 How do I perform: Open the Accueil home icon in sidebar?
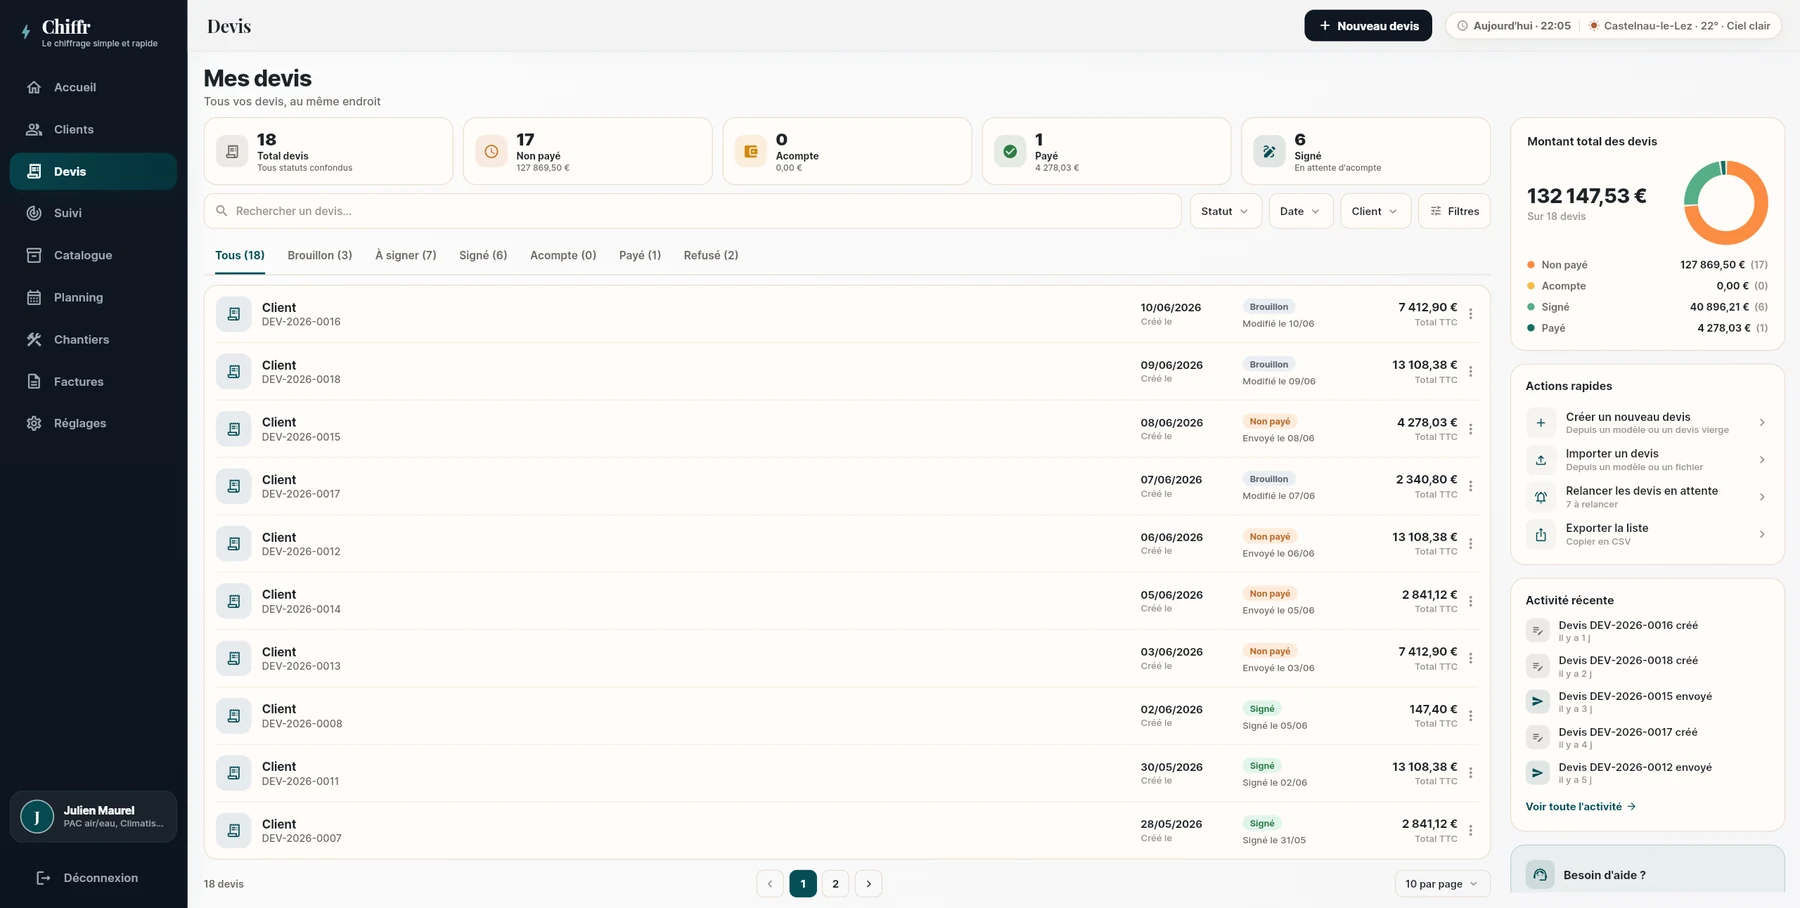point(34,87)
